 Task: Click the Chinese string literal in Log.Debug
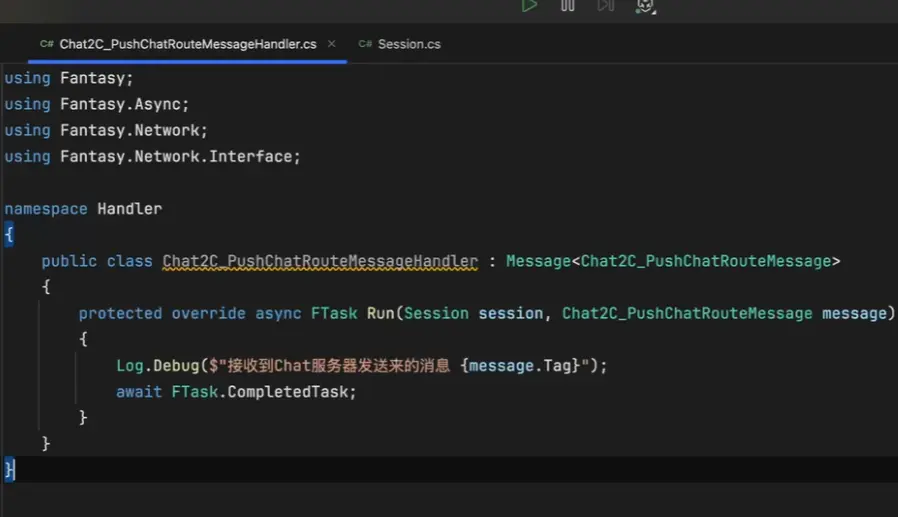pos(338,366)
